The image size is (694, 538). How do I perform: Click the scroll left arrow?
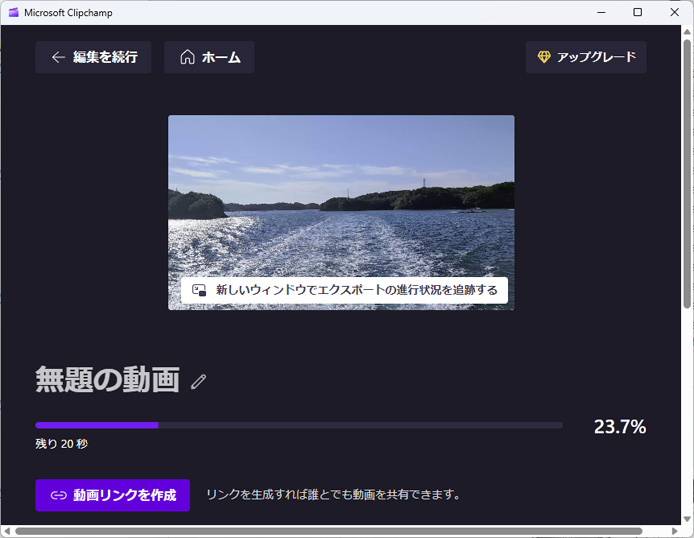[x=7, y=531]
